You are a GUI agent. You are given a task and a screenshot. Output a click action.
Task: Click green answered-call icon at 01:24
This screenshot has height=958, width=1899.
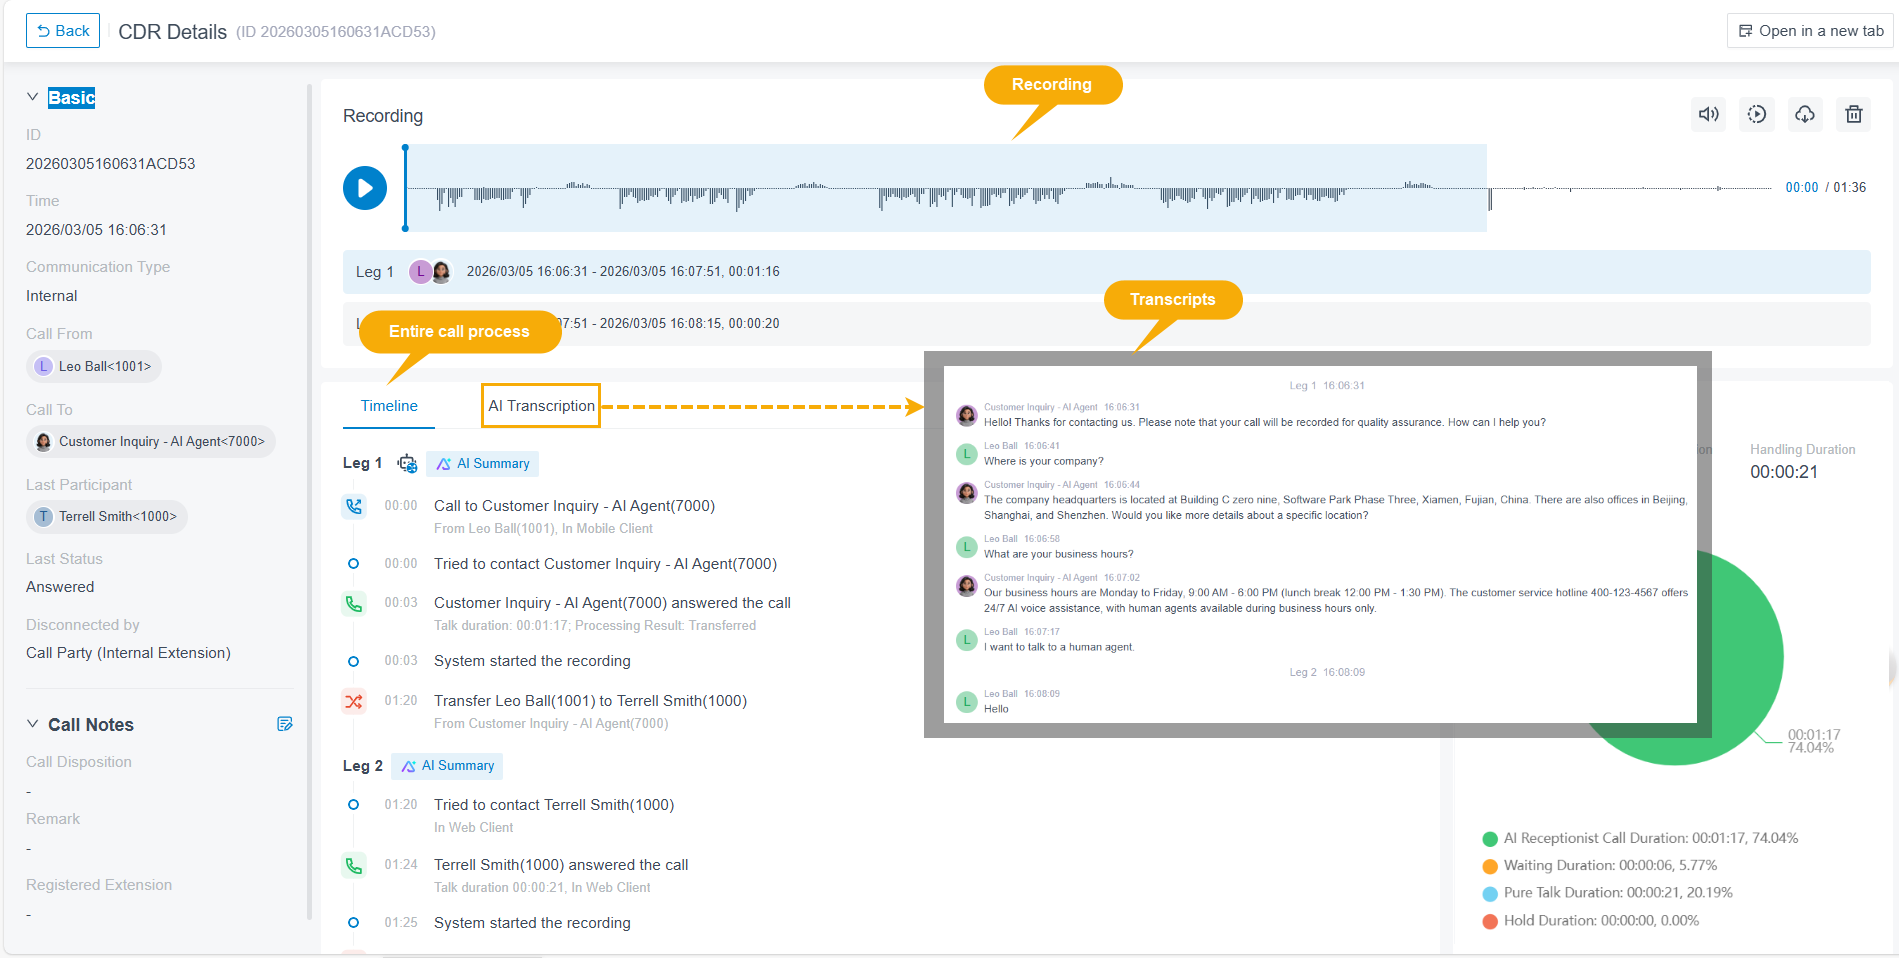click(354, 865)
